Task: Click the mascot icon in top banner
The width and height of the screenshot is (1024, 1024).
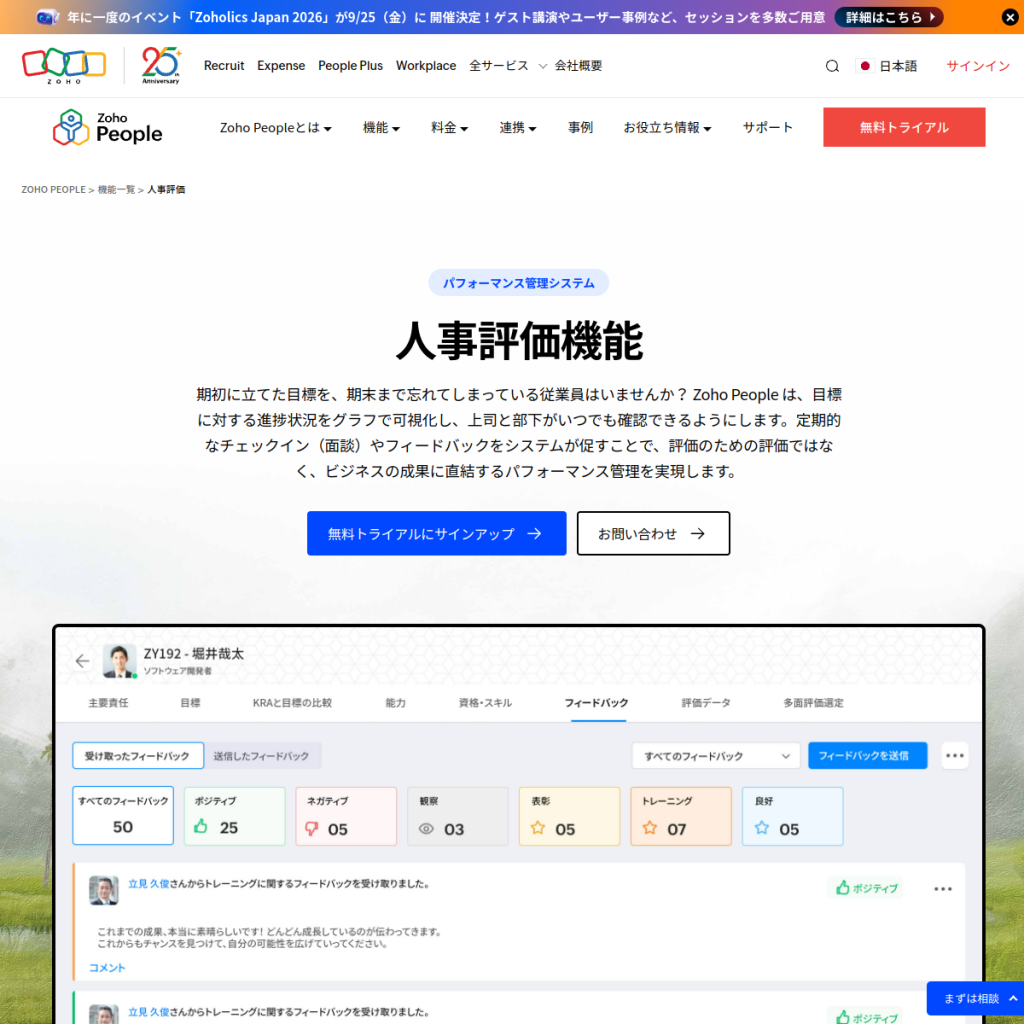Action: tap(48, 17)
